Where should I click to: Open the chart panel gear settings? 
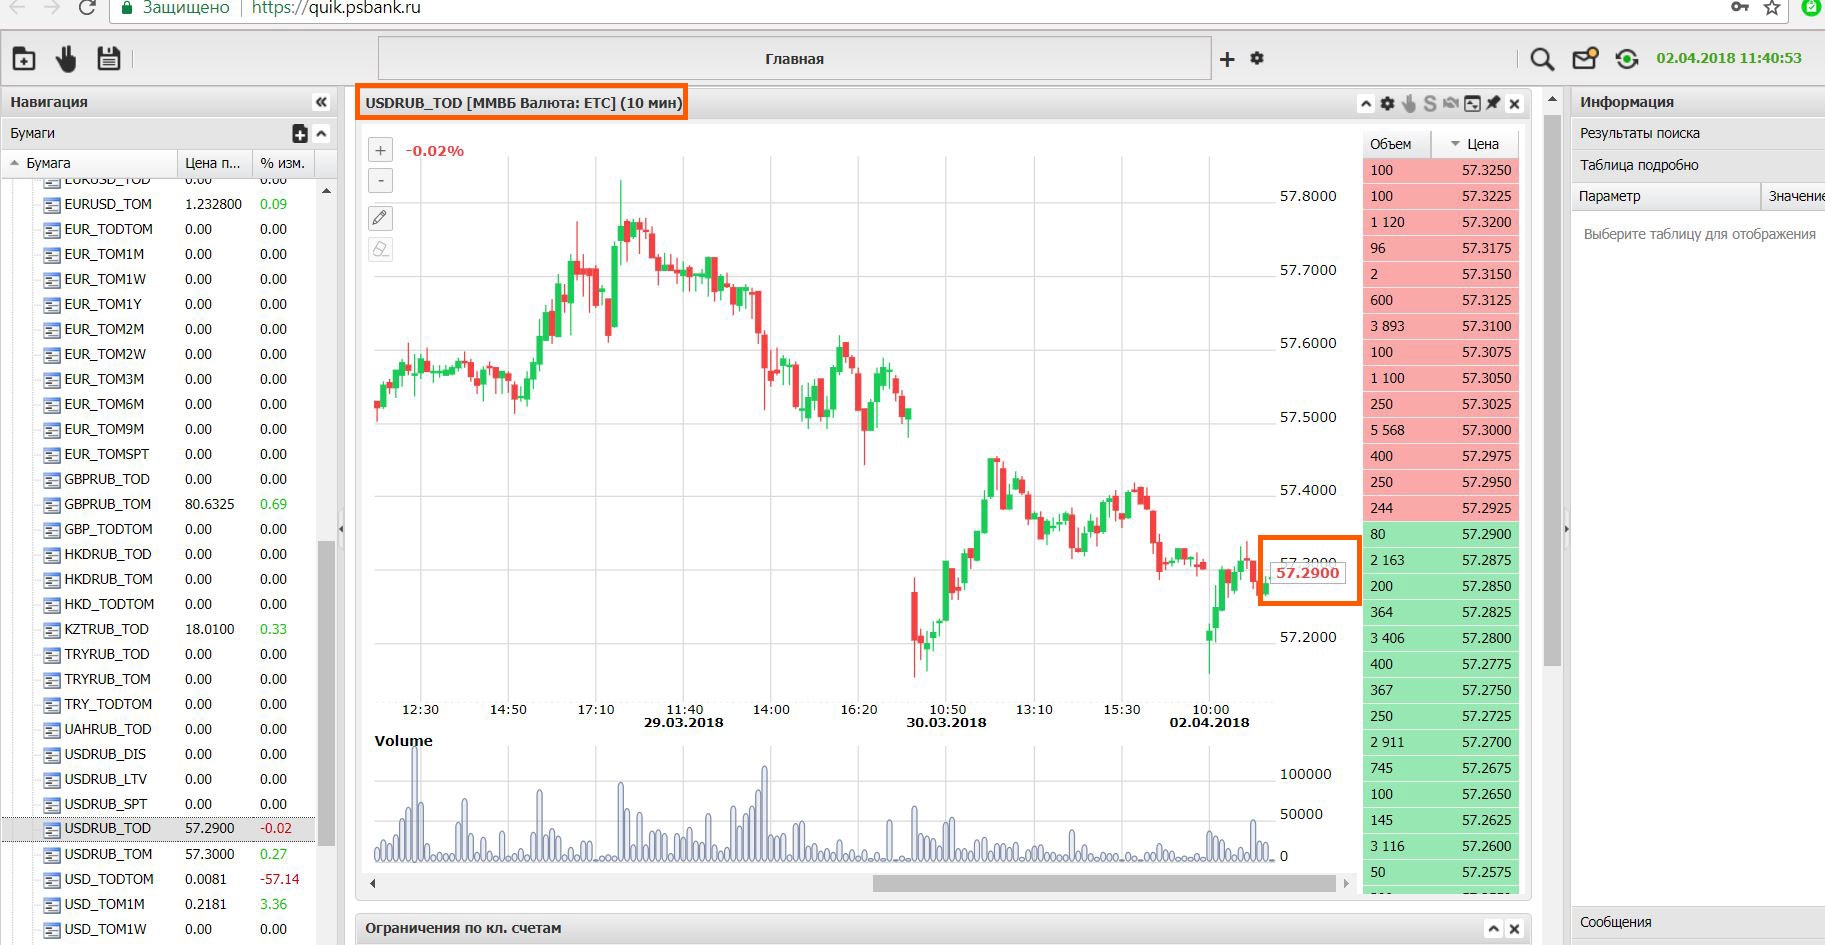click(1387, 103)
